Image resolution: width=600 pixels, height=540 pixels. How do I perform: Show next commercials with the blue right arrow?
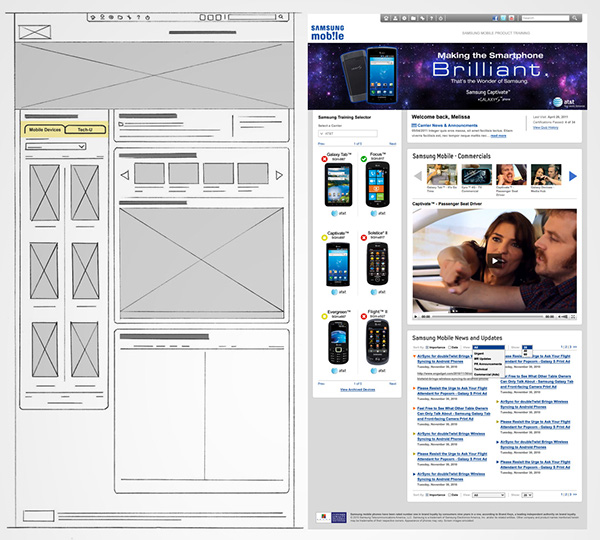(572, 176)
